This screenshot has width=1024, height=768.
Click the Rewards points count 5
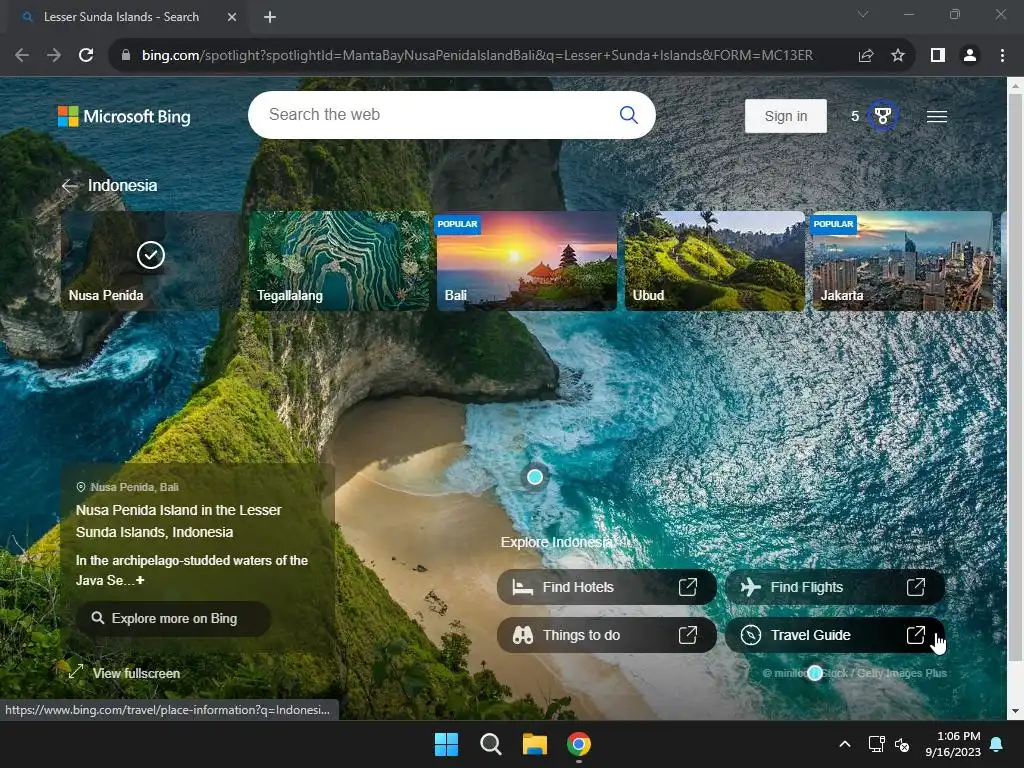[x=854, y=116]
